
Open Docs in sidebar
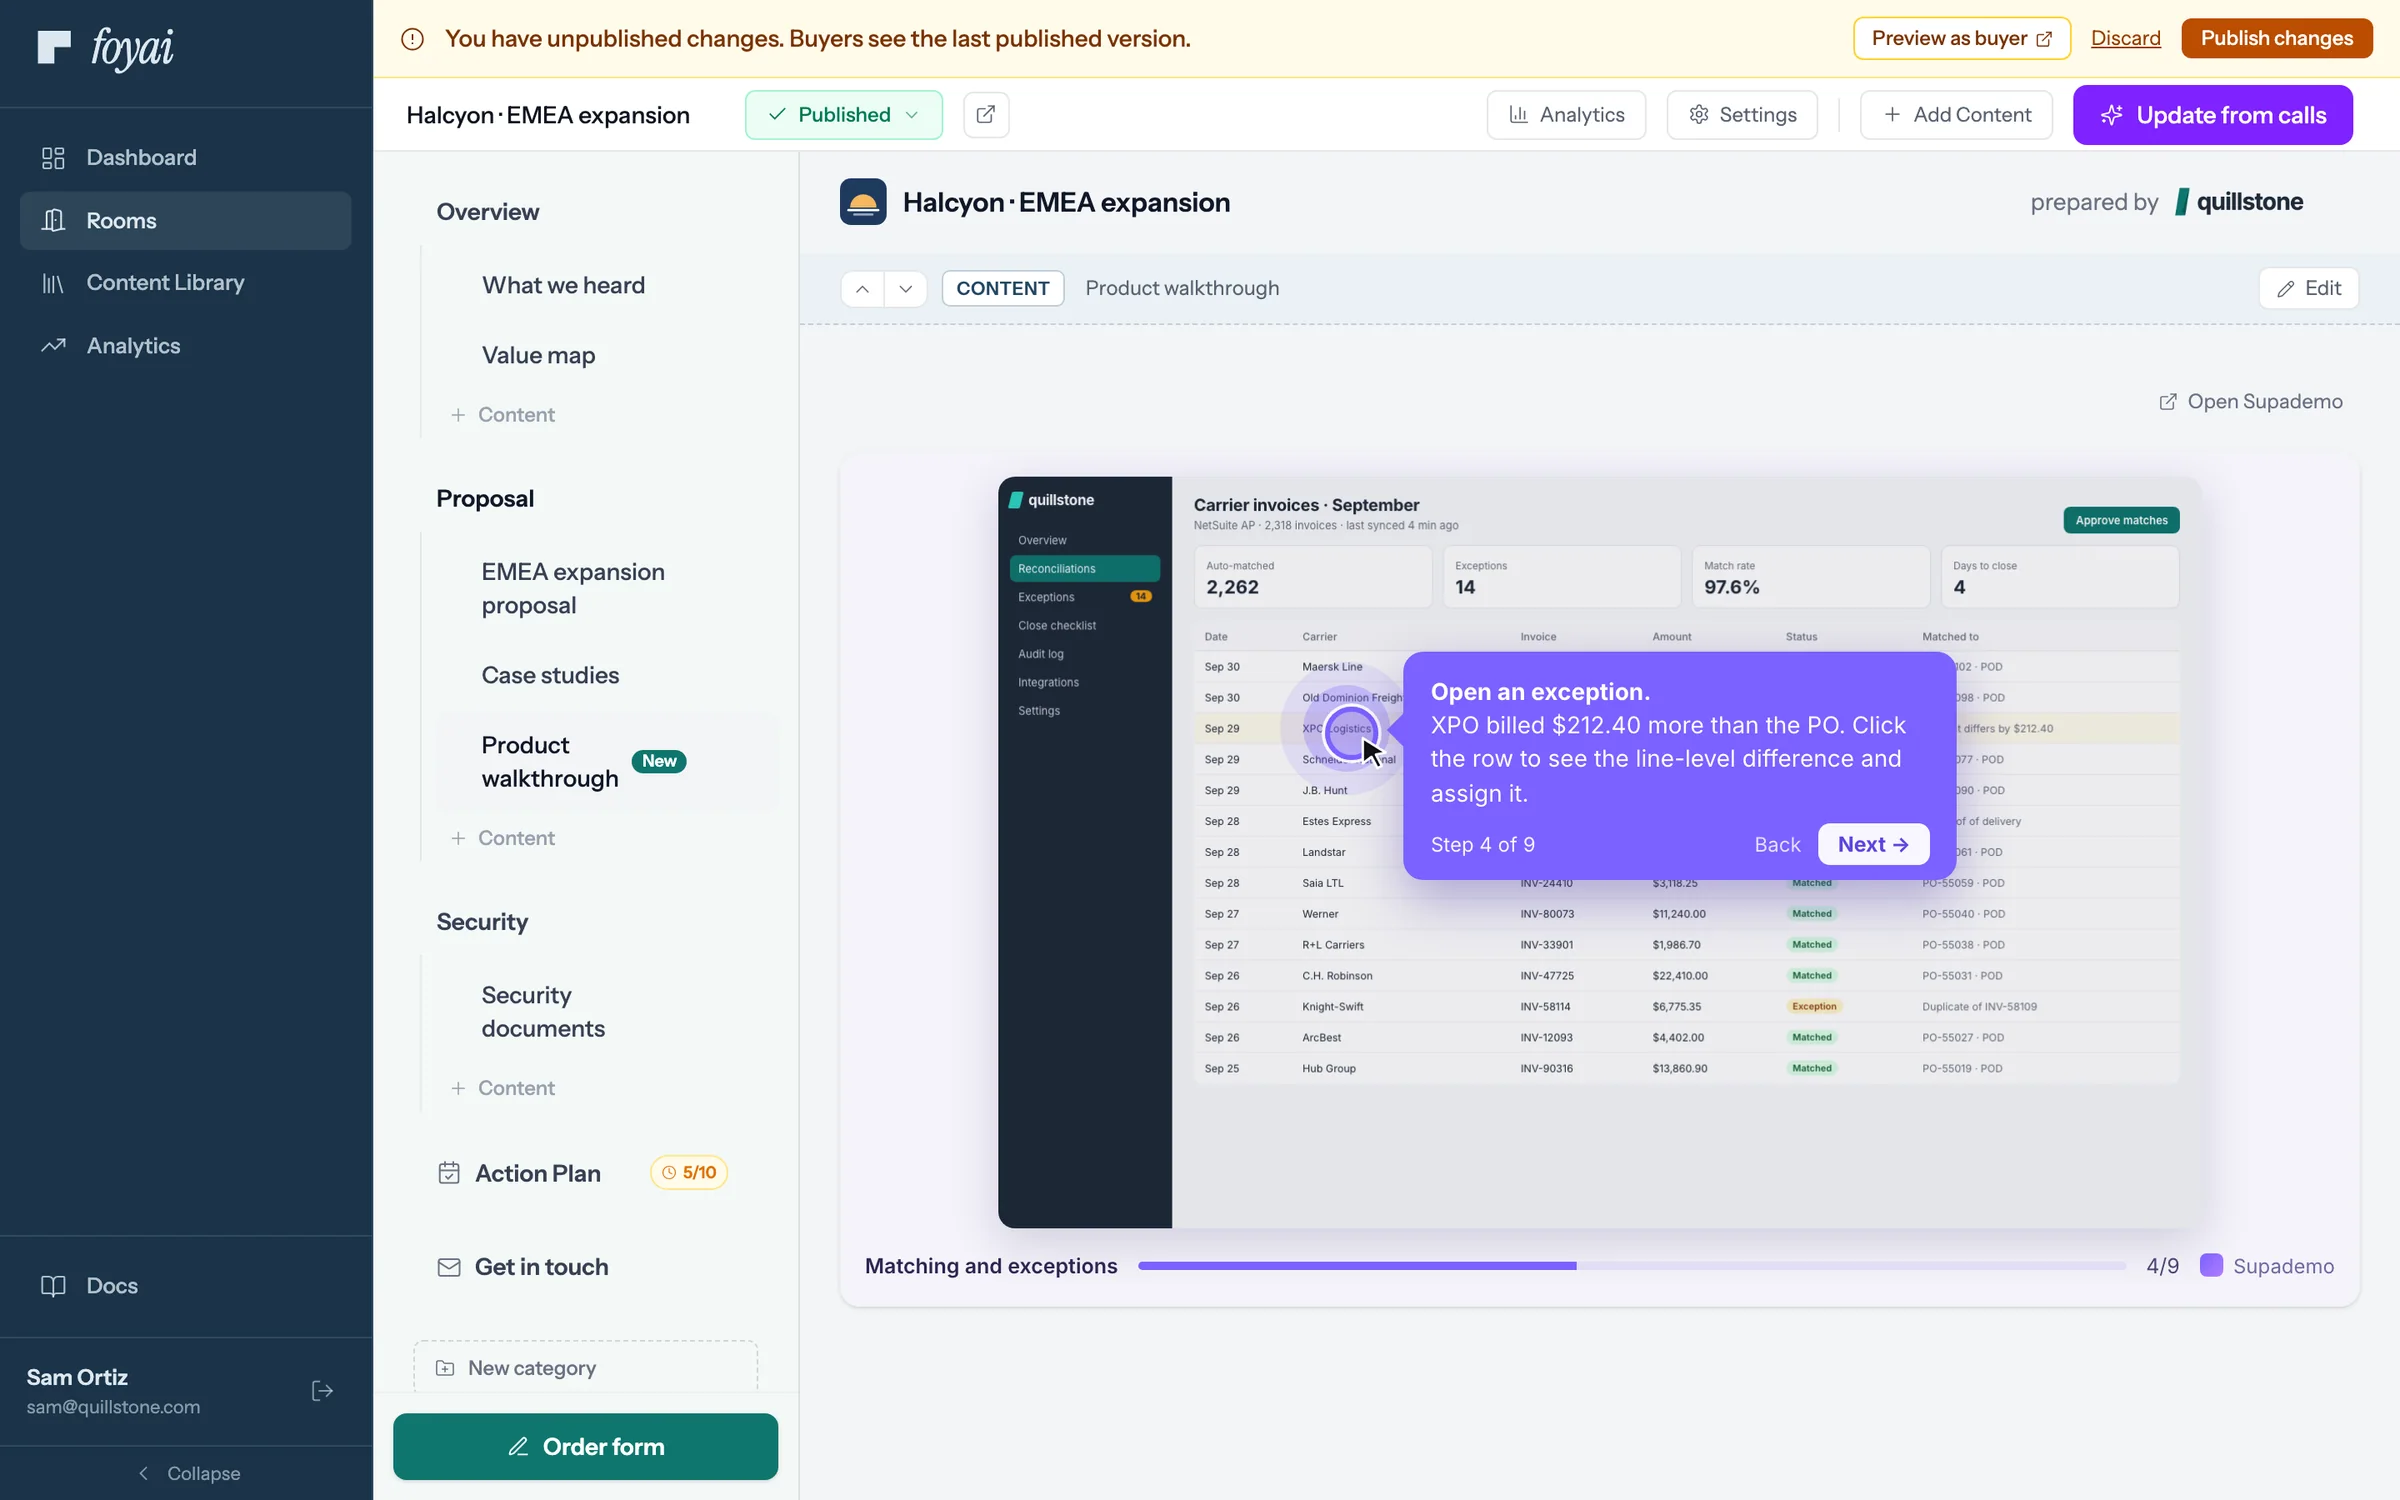coord(186,1286)
